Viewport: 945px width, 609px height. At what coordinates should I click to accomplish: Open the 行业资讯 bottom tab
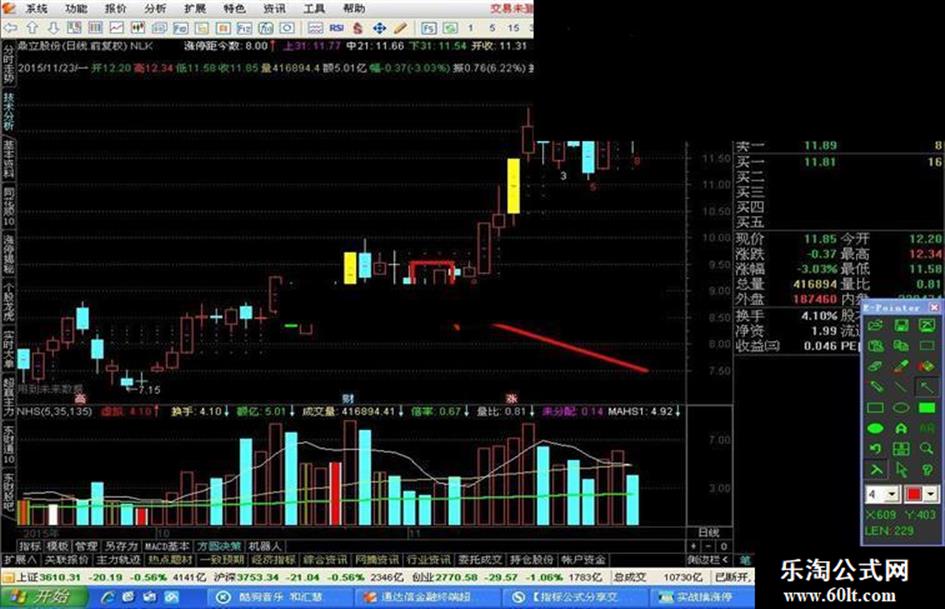(x=429, y=560)
